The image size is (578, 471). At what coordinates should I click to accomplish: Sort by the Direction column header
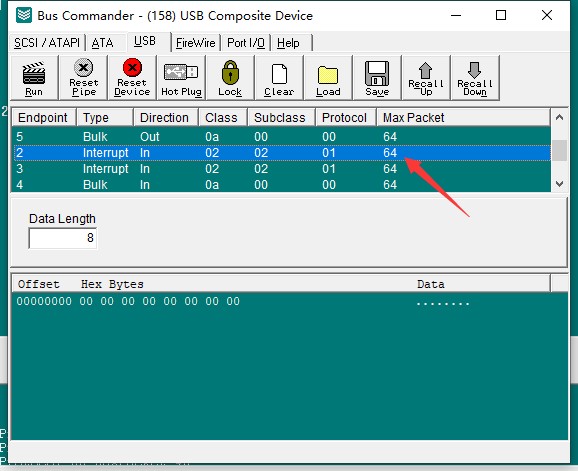(166, 118)
